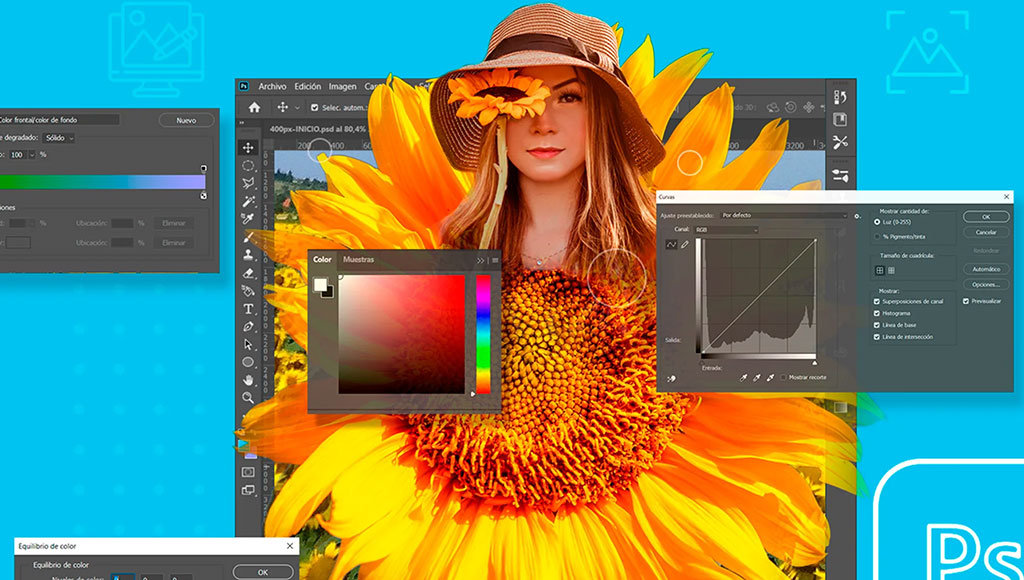This screenshot has width=1024, height=580.
Task: Toggle the Selec. autom. checkbox
Action: (x=315, y=107)
